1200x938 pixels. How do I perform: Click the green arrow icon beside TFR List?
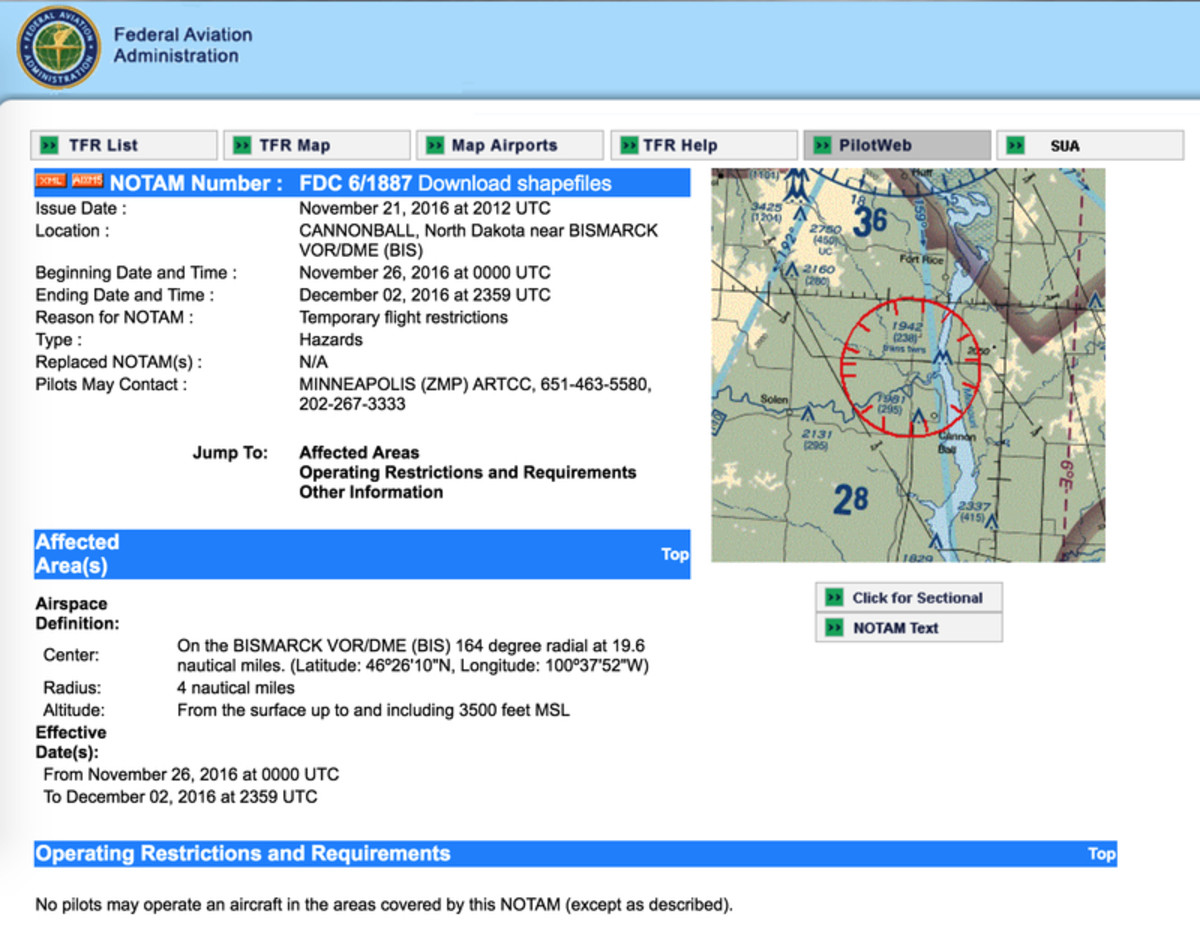(49, 146)
